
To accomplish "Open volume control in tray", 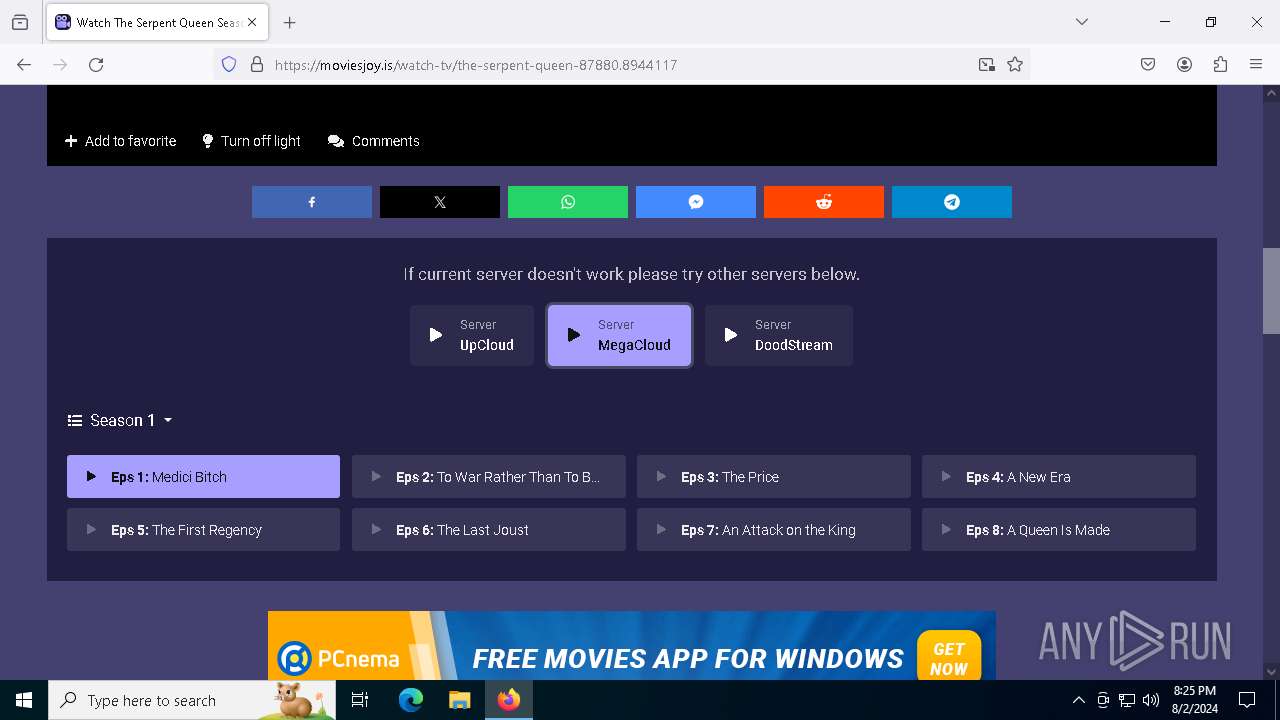I will (x=1151, y=700).
